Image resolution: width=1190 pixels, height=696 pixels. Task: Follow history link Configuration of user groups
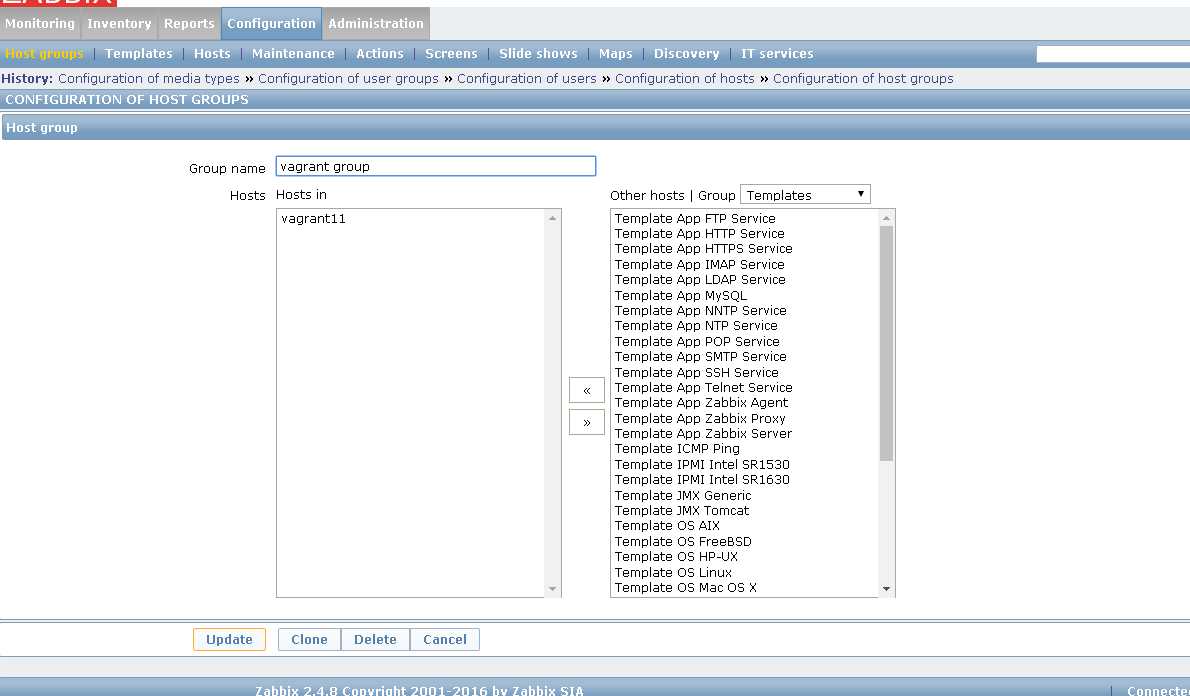pos(348,79)
